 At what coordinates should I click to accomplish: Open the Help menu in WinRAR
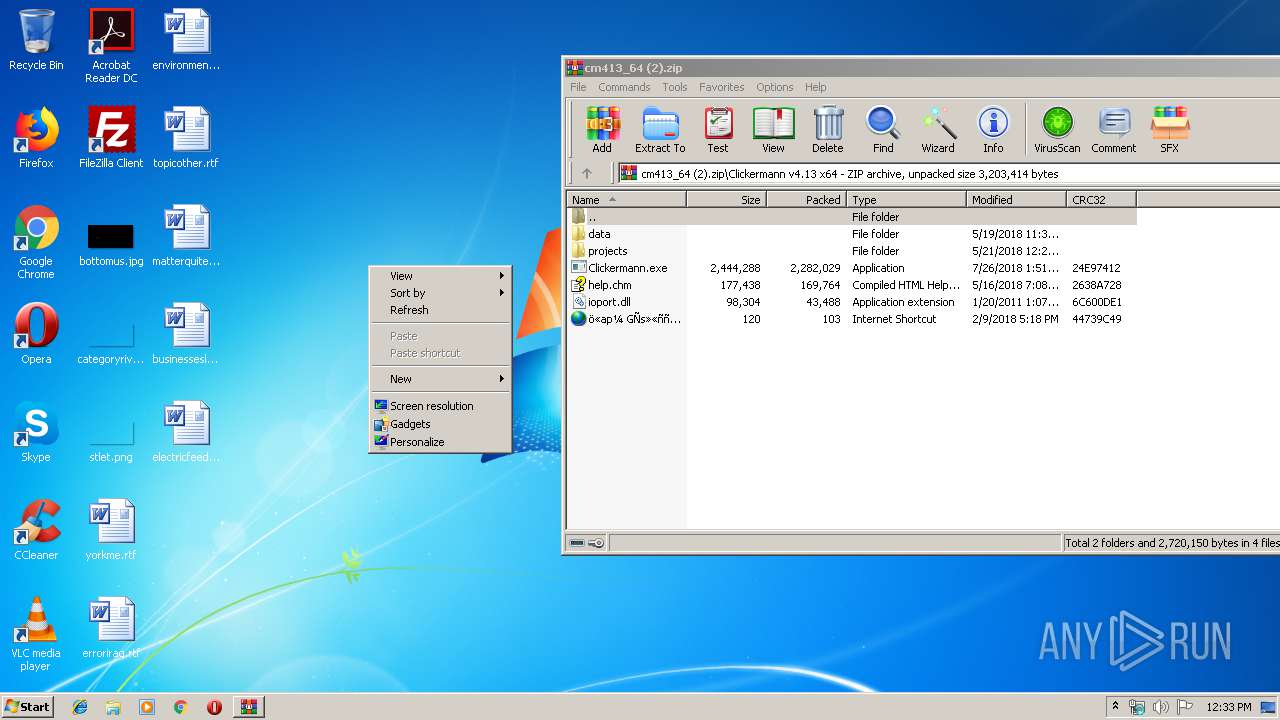(816, 87)
